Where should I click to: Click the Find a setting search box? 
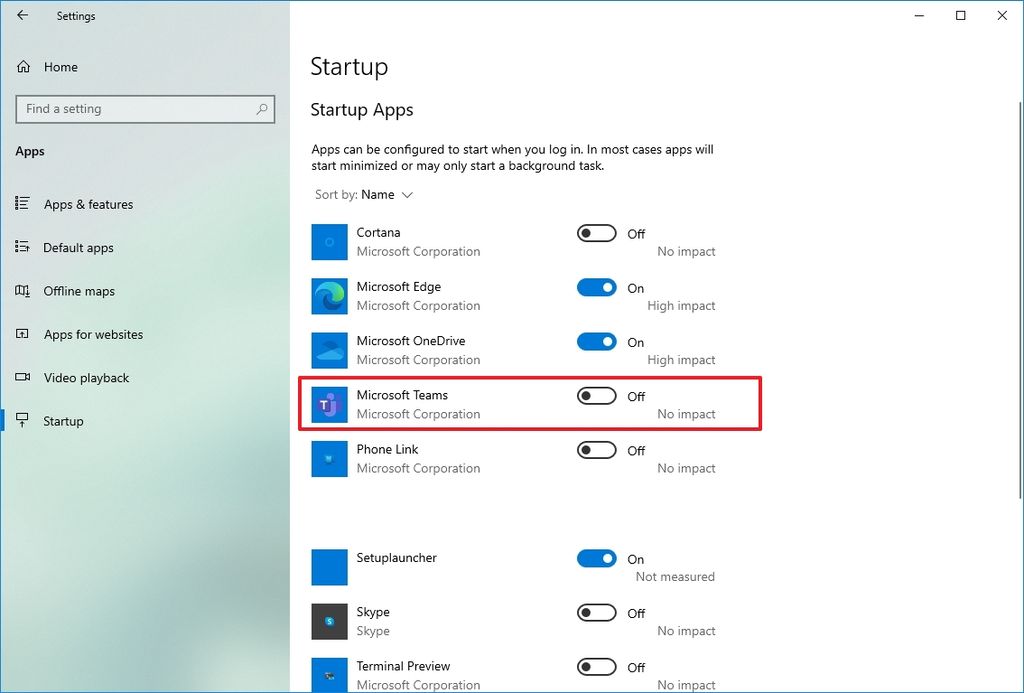pos(145,109)
